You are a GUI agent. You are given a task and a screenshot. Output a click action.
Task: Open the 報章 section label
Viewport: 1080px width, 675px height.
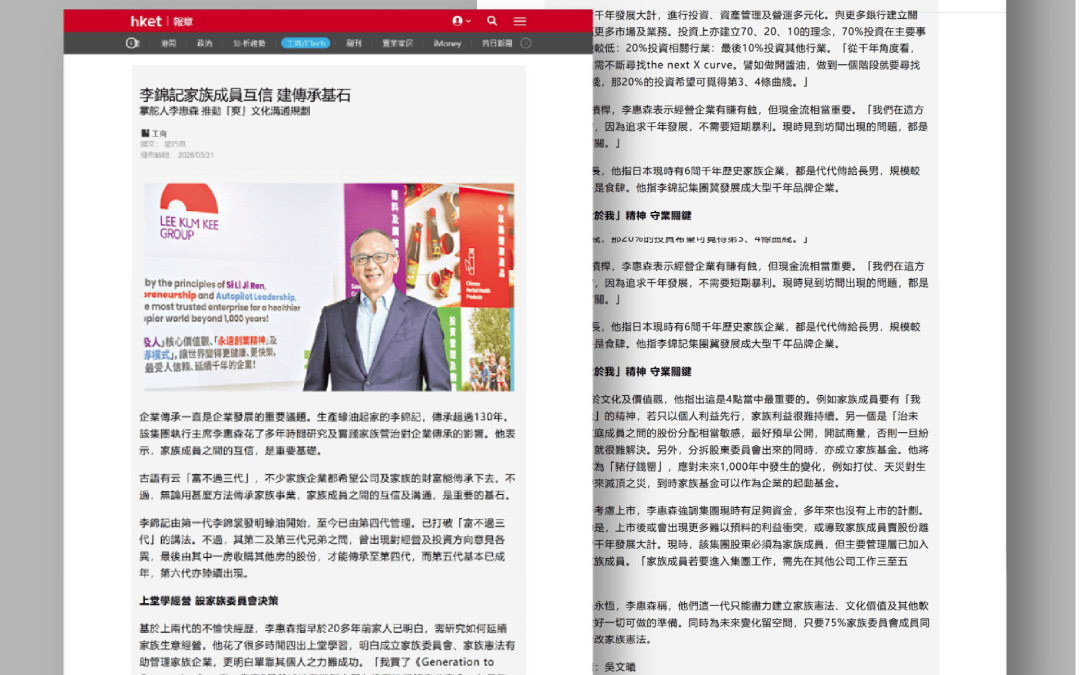click(183, 21)
